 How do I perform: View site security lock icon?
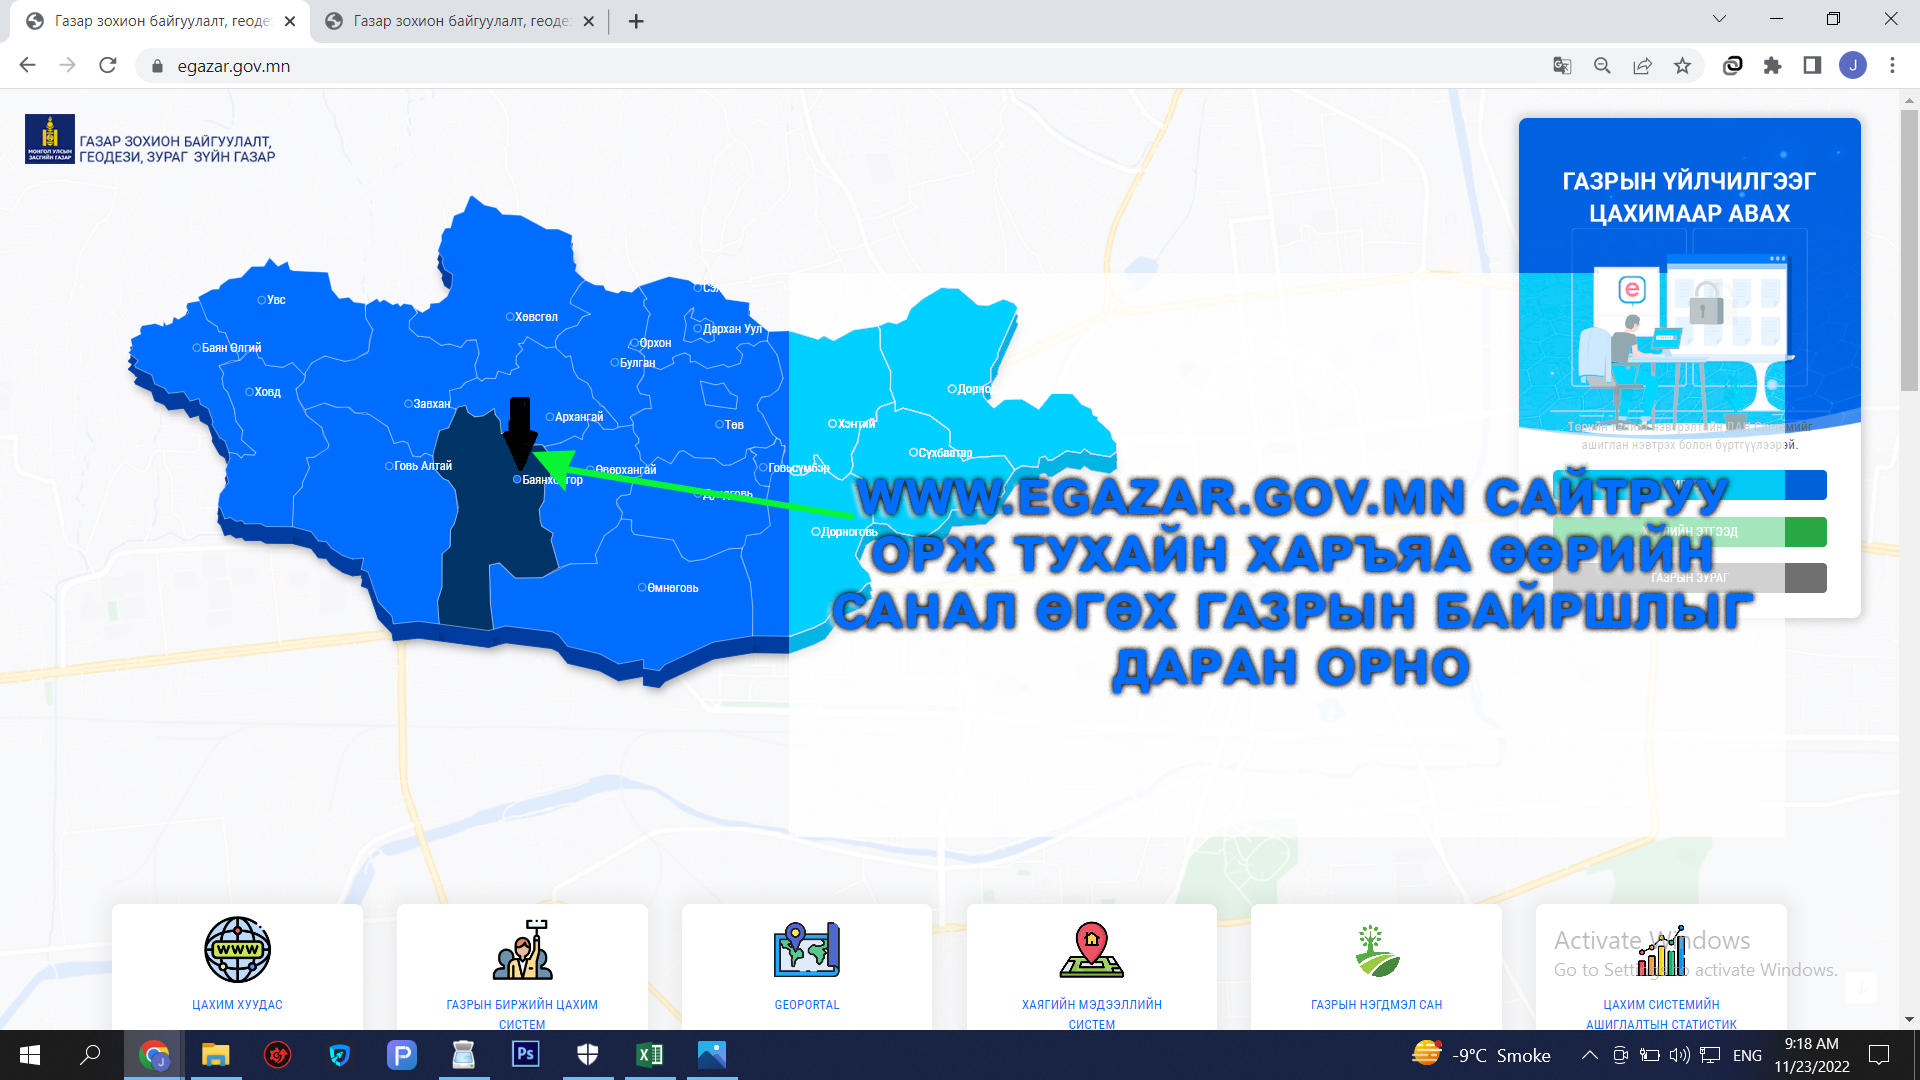click(x=156, y=66)
